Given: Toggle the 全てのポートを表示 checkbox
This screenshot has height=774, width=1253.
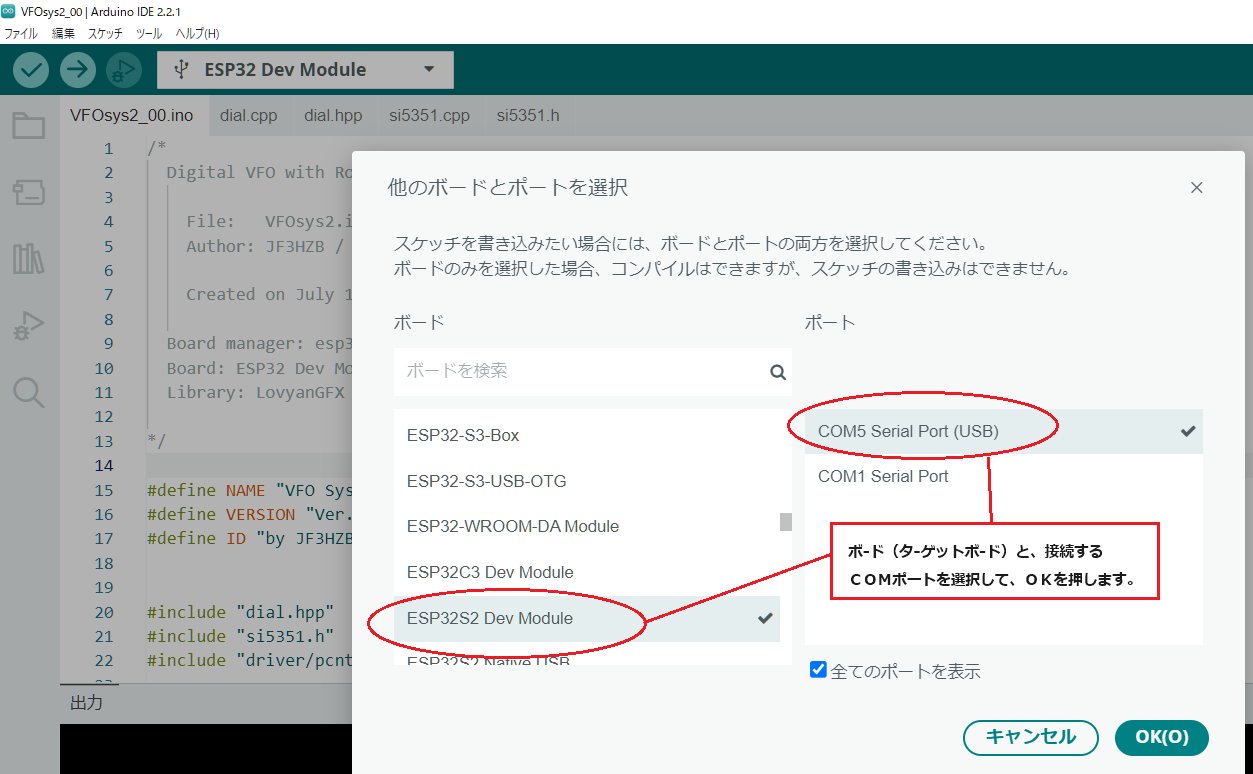Looking at the screenshot, I should [818, 670].
